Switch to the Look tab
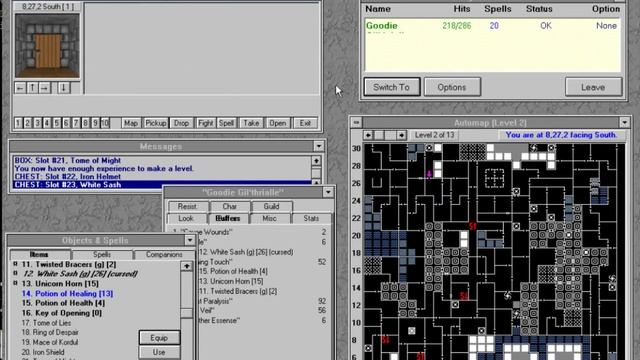The image size is (640, 360). tap(186, 218)
